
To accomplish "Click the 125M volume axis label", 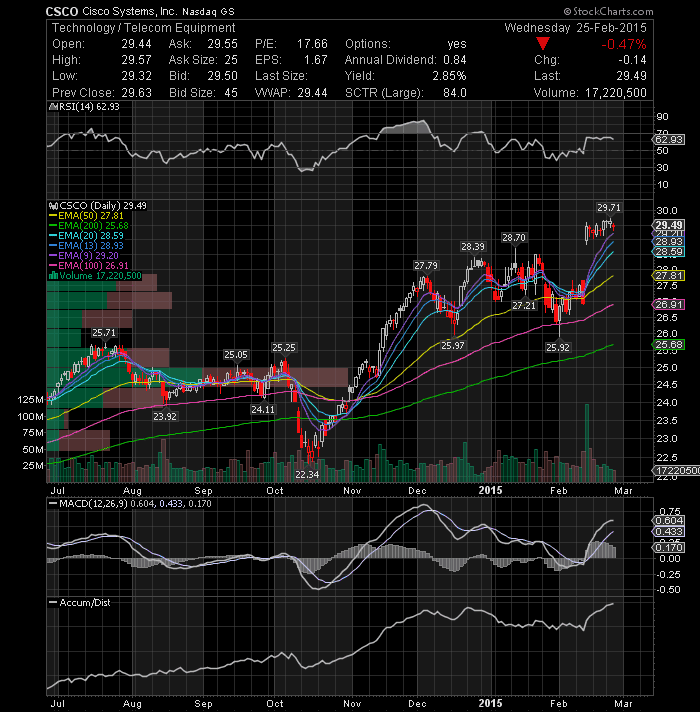I will [31, 400].
